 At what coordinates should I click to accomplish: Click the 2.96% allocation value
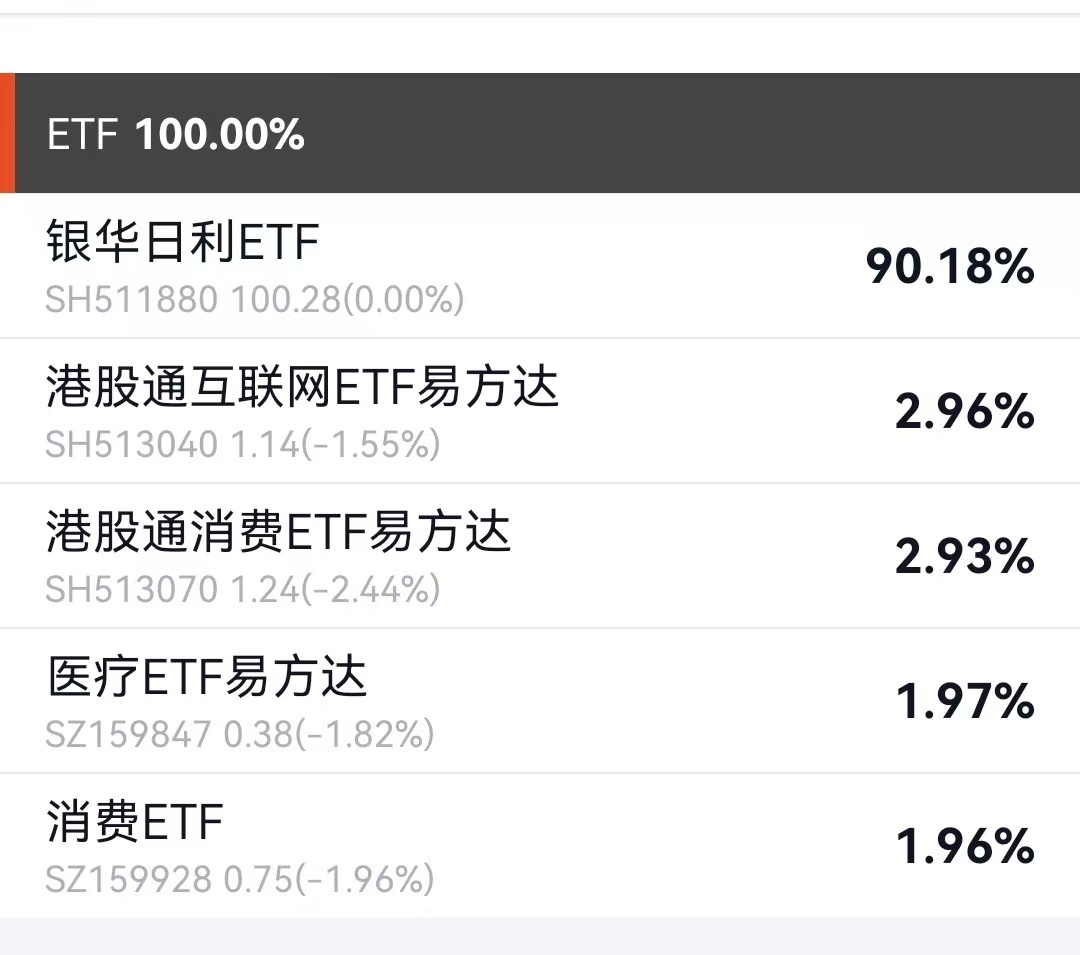[x=964, y=411]
